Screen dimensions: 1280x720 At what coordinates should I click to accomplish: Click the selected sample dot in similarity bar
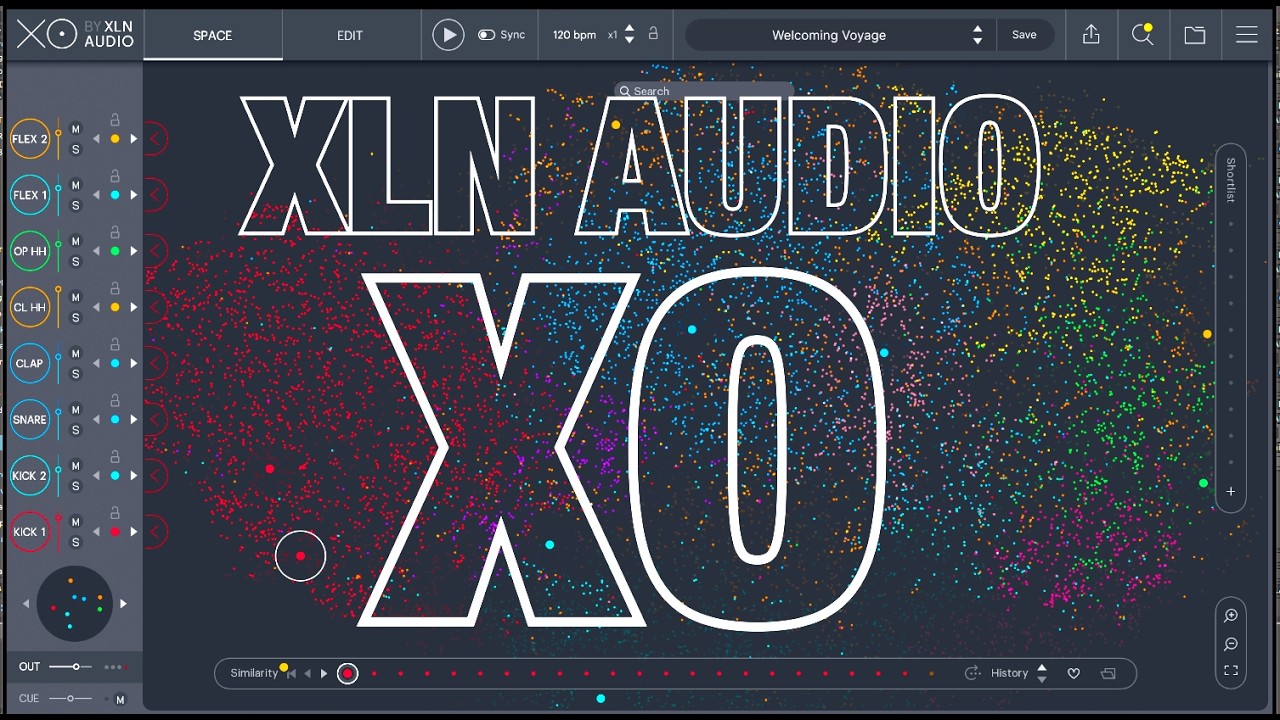(x=347, y=673)
